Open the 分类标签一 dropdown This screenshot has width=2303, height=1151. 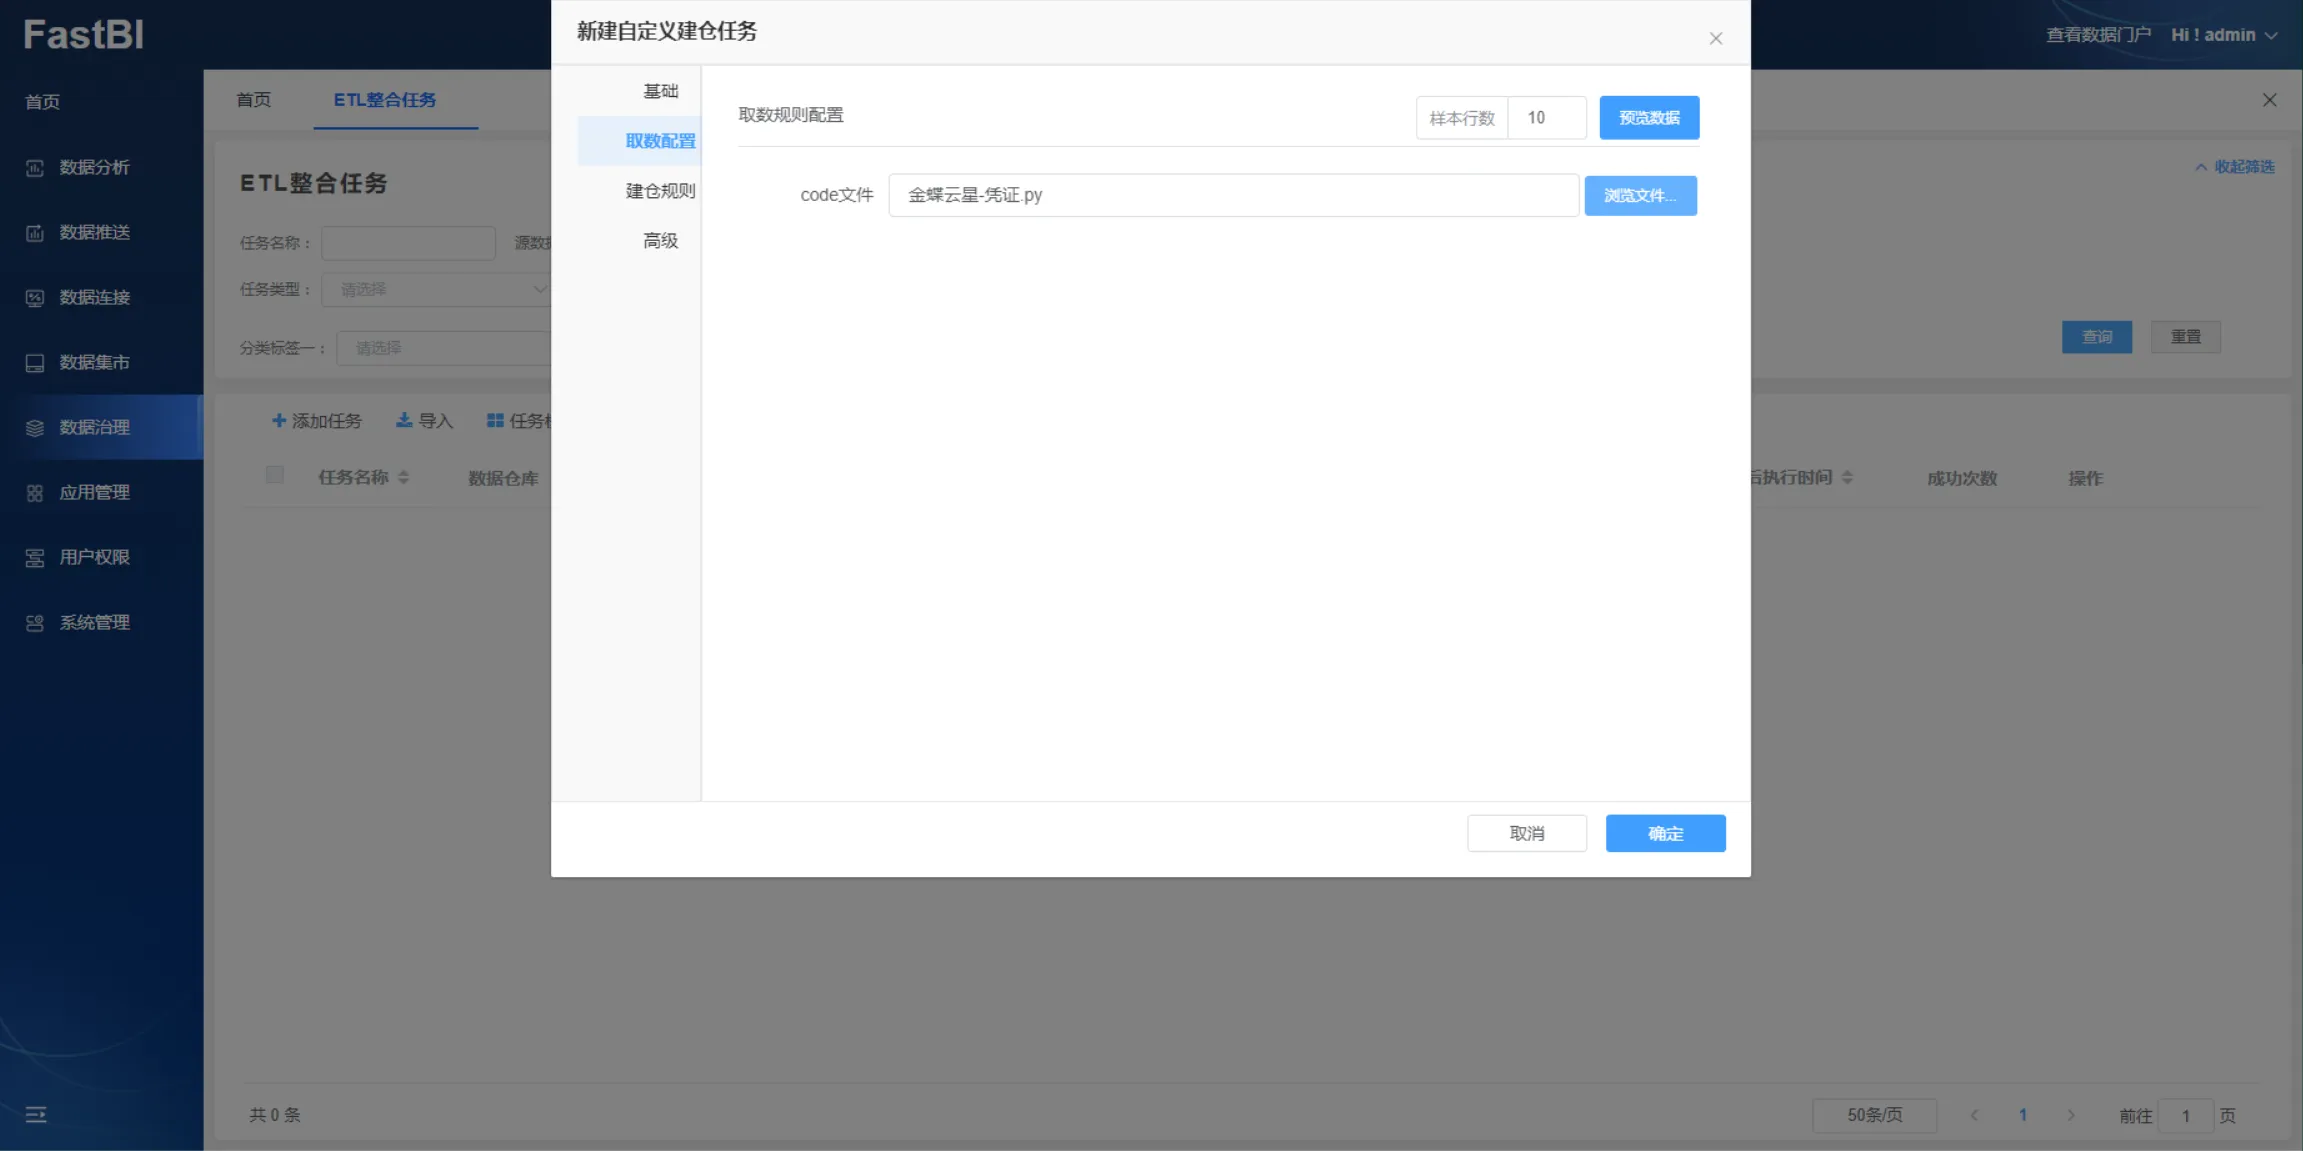click(x=444, y=348)
